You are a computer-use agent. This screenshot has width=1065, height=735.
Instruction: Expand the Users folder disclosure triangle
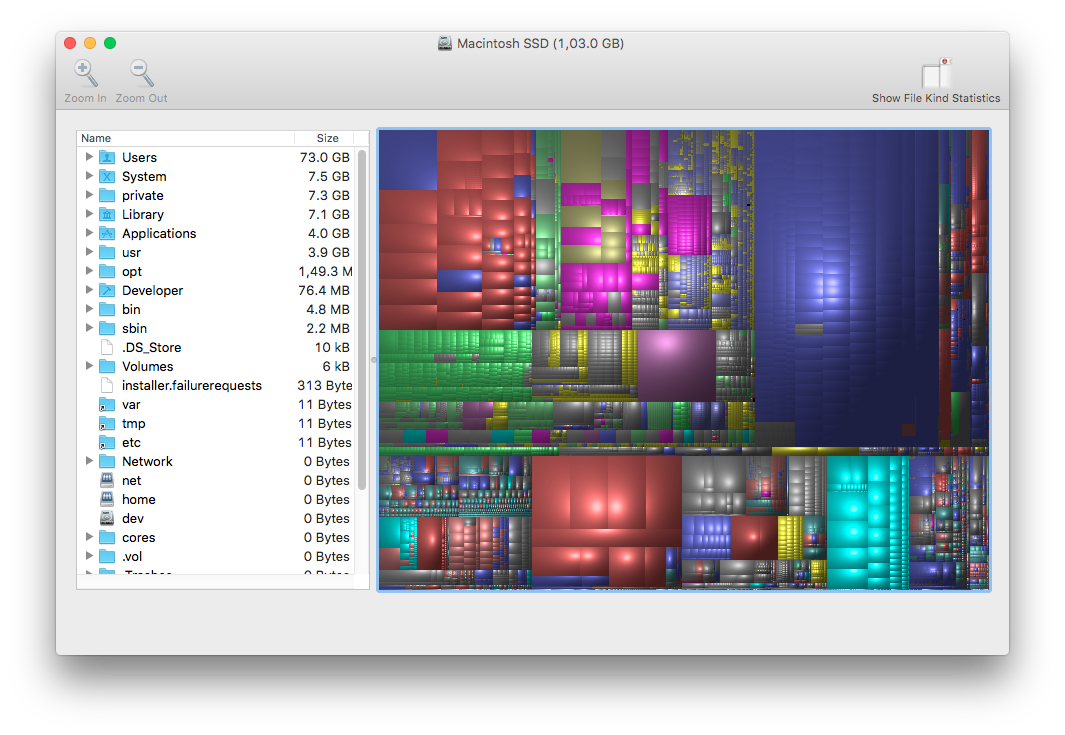click(90, 157)
